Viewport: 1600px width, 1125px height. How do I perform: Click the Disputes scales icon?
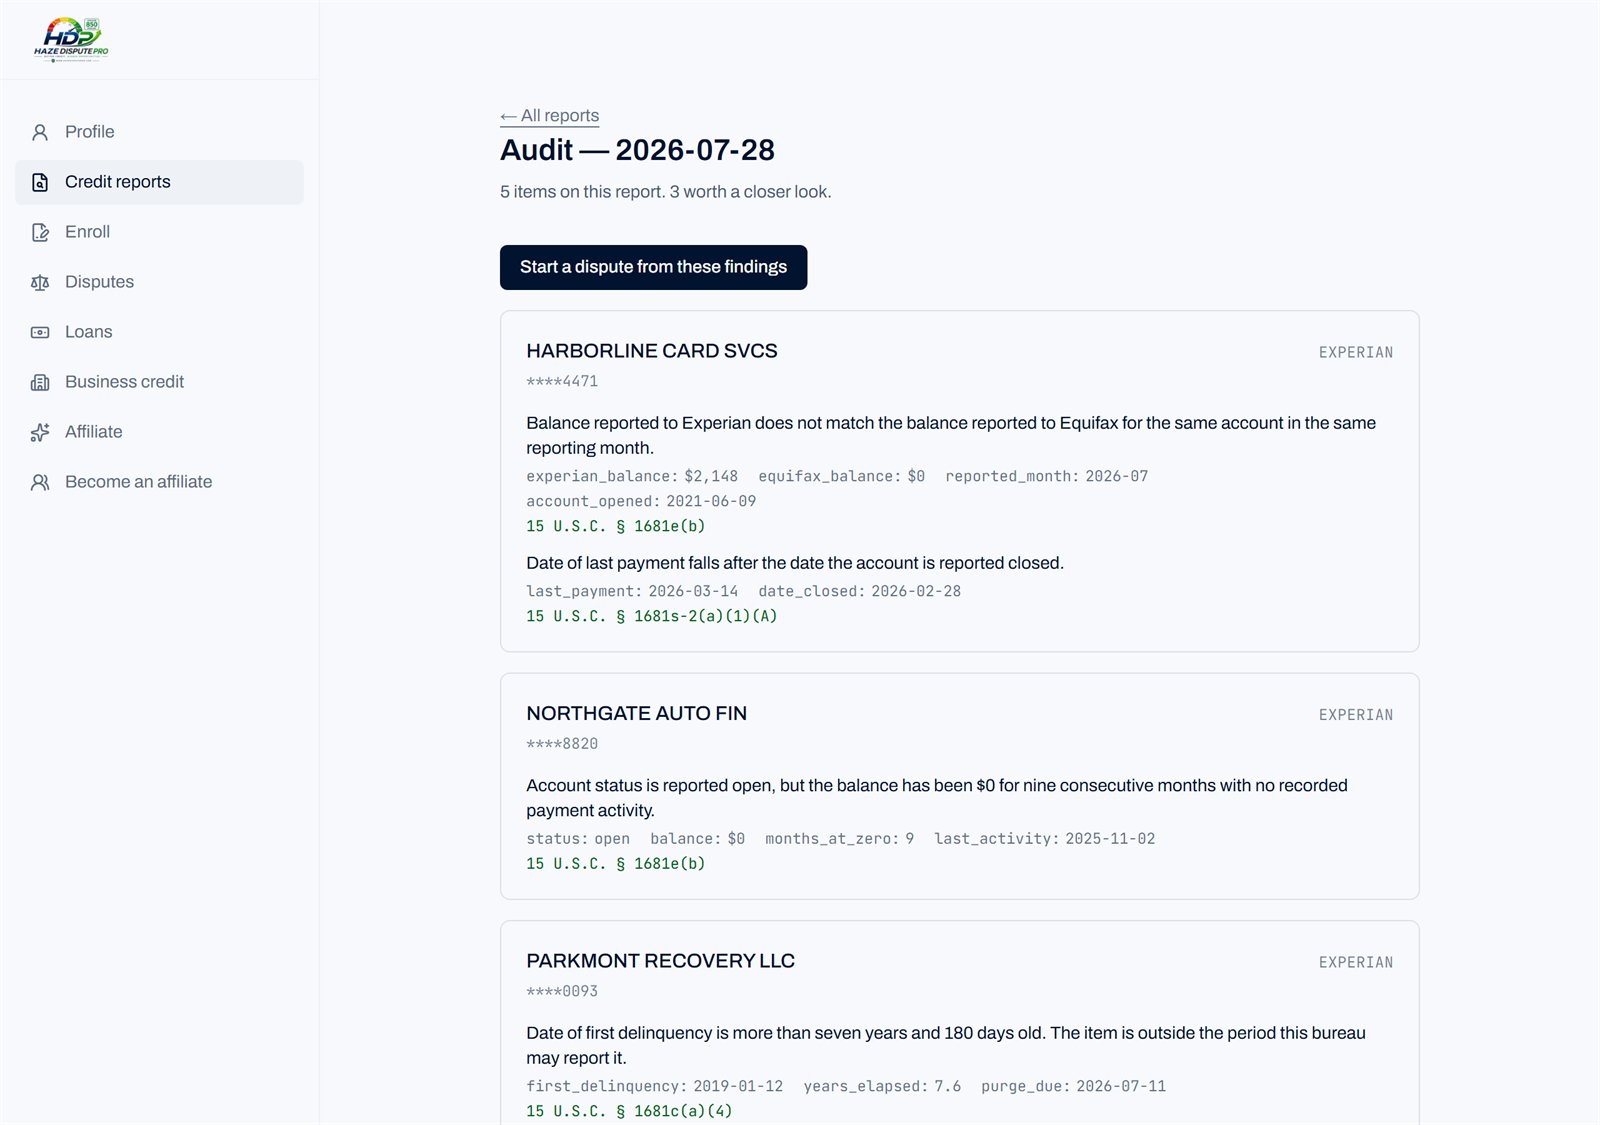click(x=40, y=282)
